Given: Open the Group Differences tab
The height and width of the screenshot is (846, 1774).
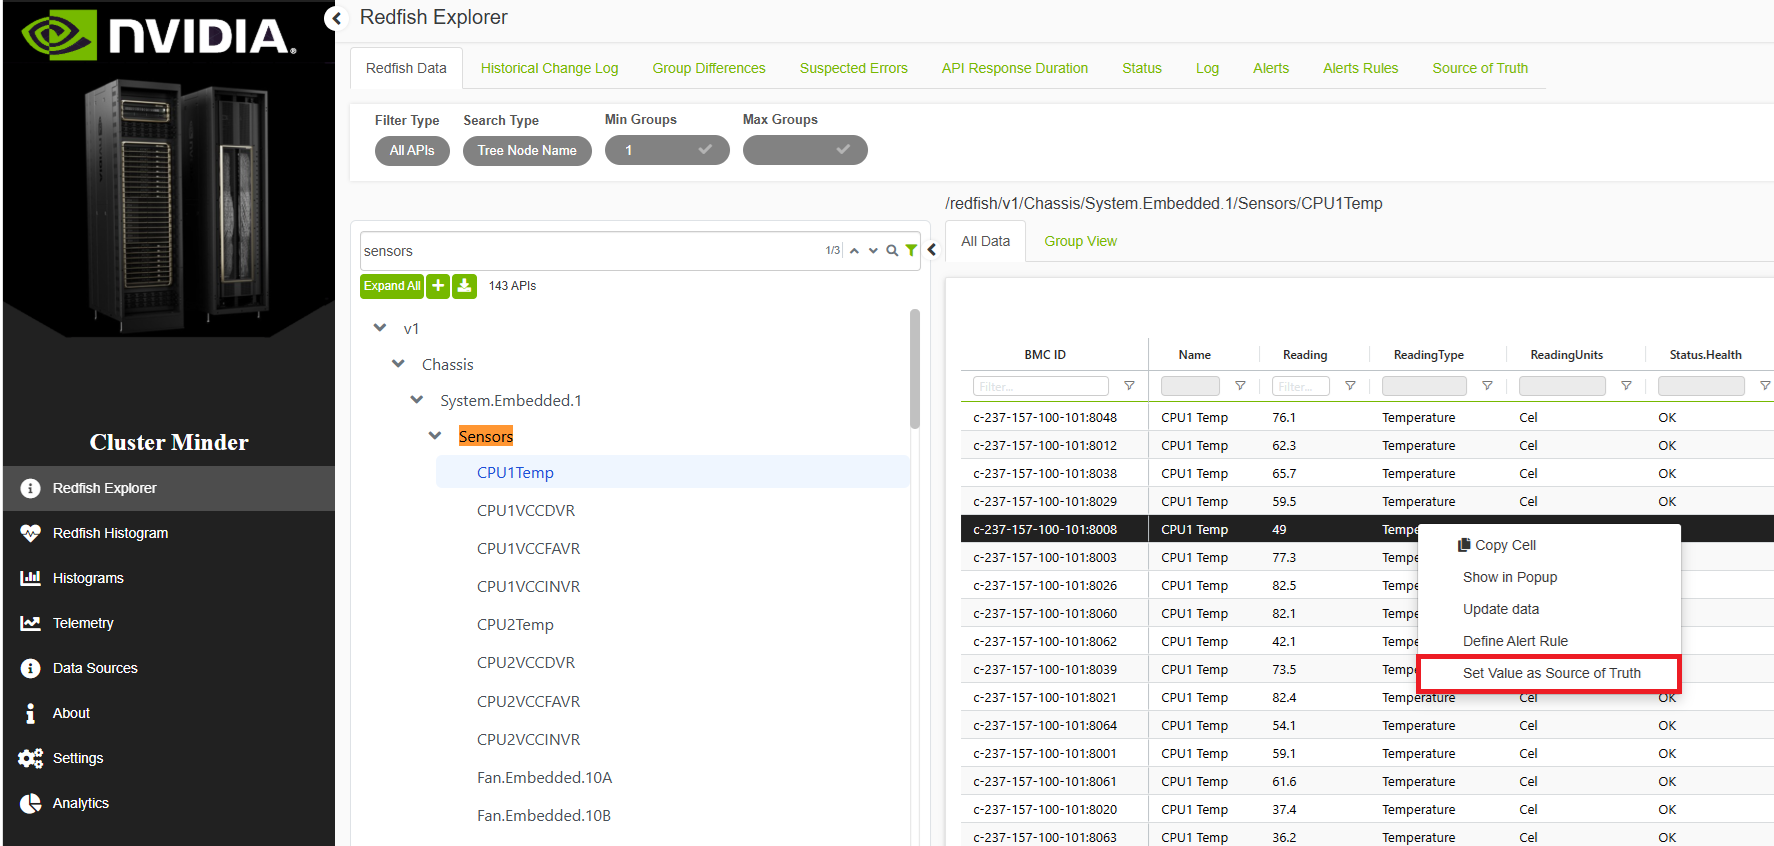Looking at the screenshot, I should click(x=709, y=68).
